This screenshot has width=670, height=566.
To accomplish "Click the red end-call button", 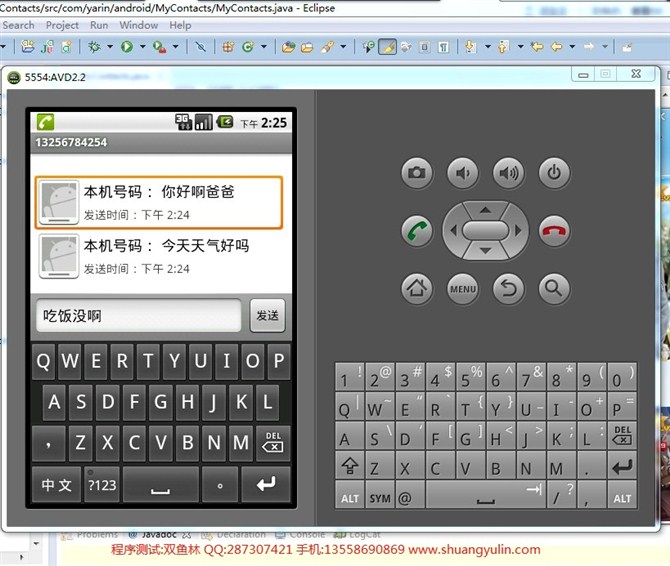I will click(554, 231).
